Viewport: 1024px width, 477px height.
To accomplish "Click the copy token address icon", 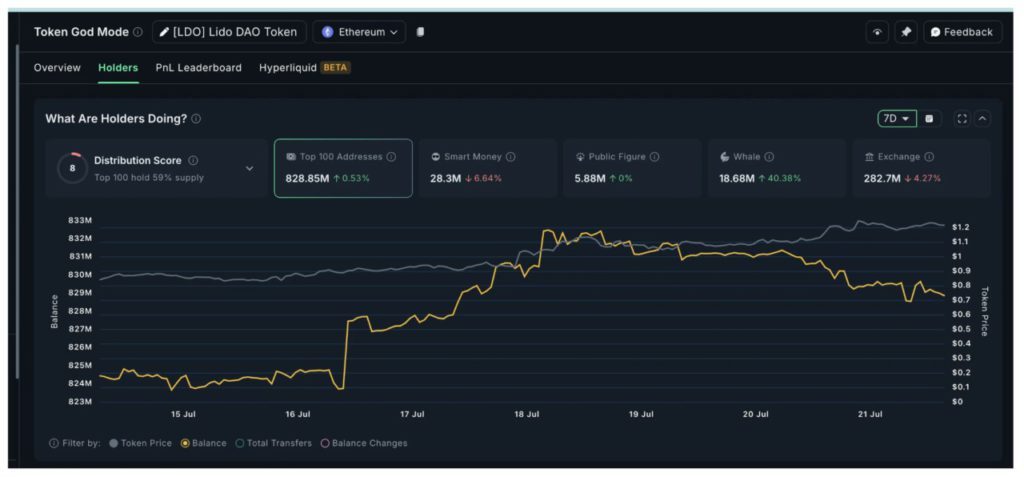I will [x=420, y=32].
